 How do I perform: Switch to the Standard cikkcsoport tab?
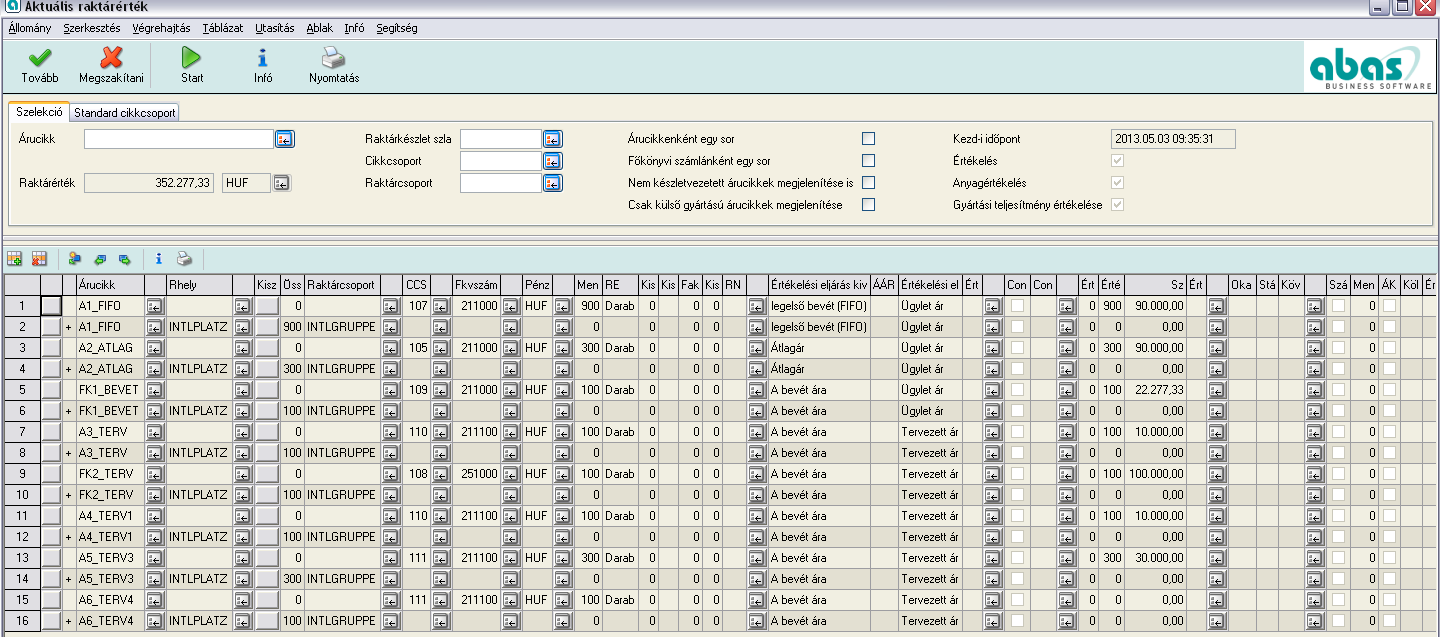(124, 113)
